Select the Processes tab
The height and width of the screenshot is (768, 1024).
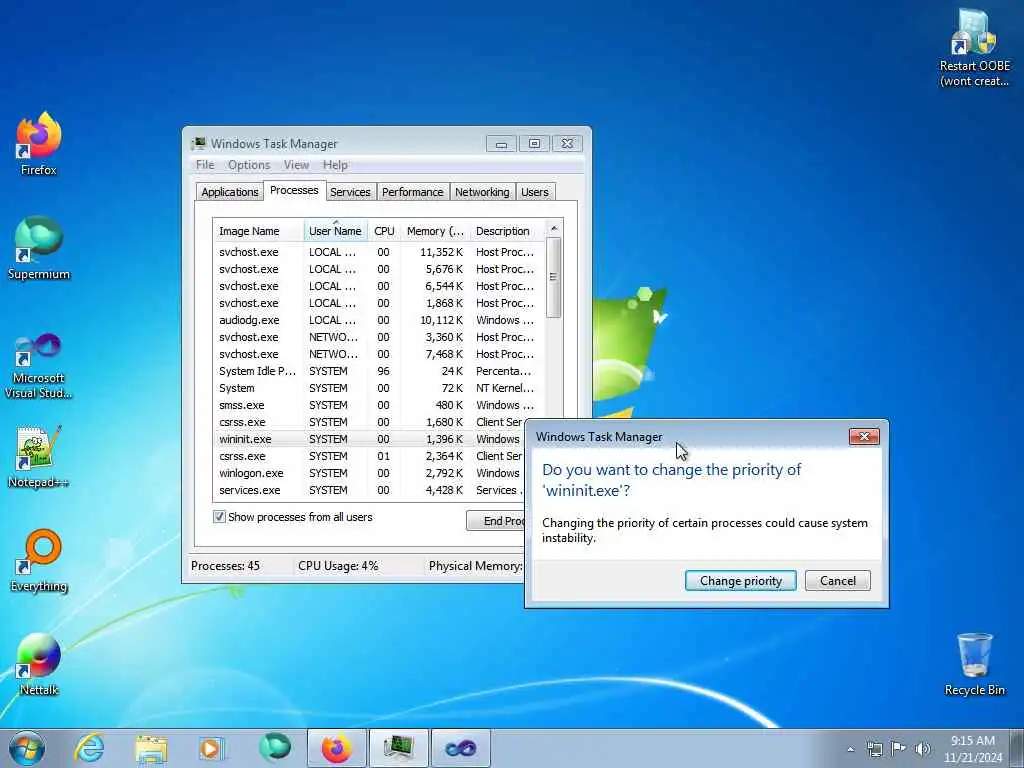(294, 190)
